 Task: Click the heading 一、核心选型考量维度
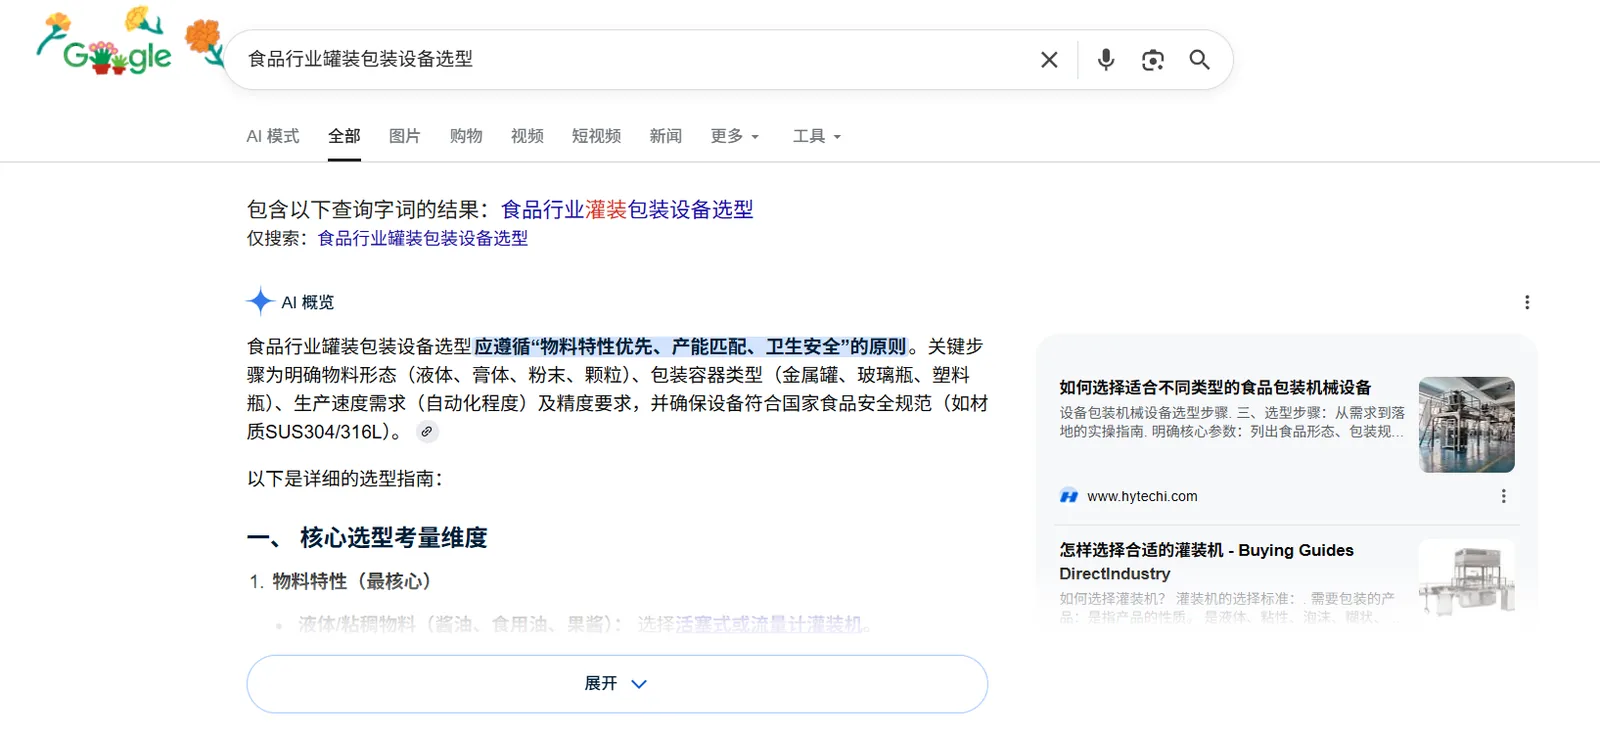(367, 538)
